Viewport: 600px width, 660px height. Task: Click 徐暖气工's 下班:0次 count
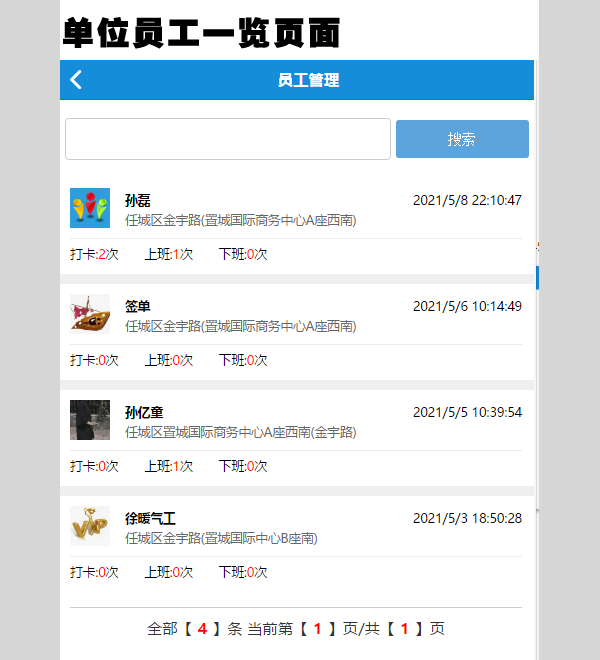click(x=243, y=572)
